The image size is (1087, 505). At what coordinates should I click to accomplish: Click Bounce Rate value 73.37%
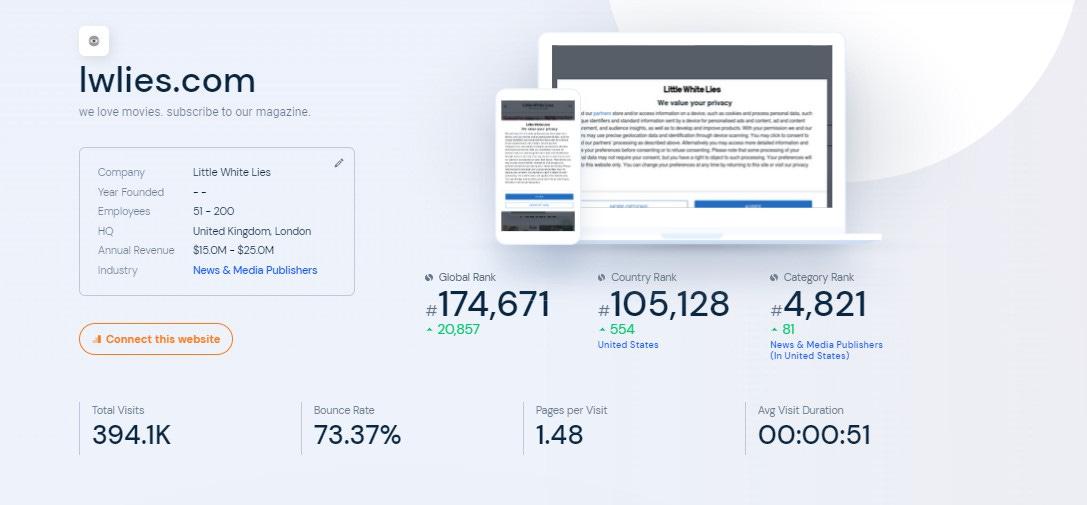click(x=357, y=435)
